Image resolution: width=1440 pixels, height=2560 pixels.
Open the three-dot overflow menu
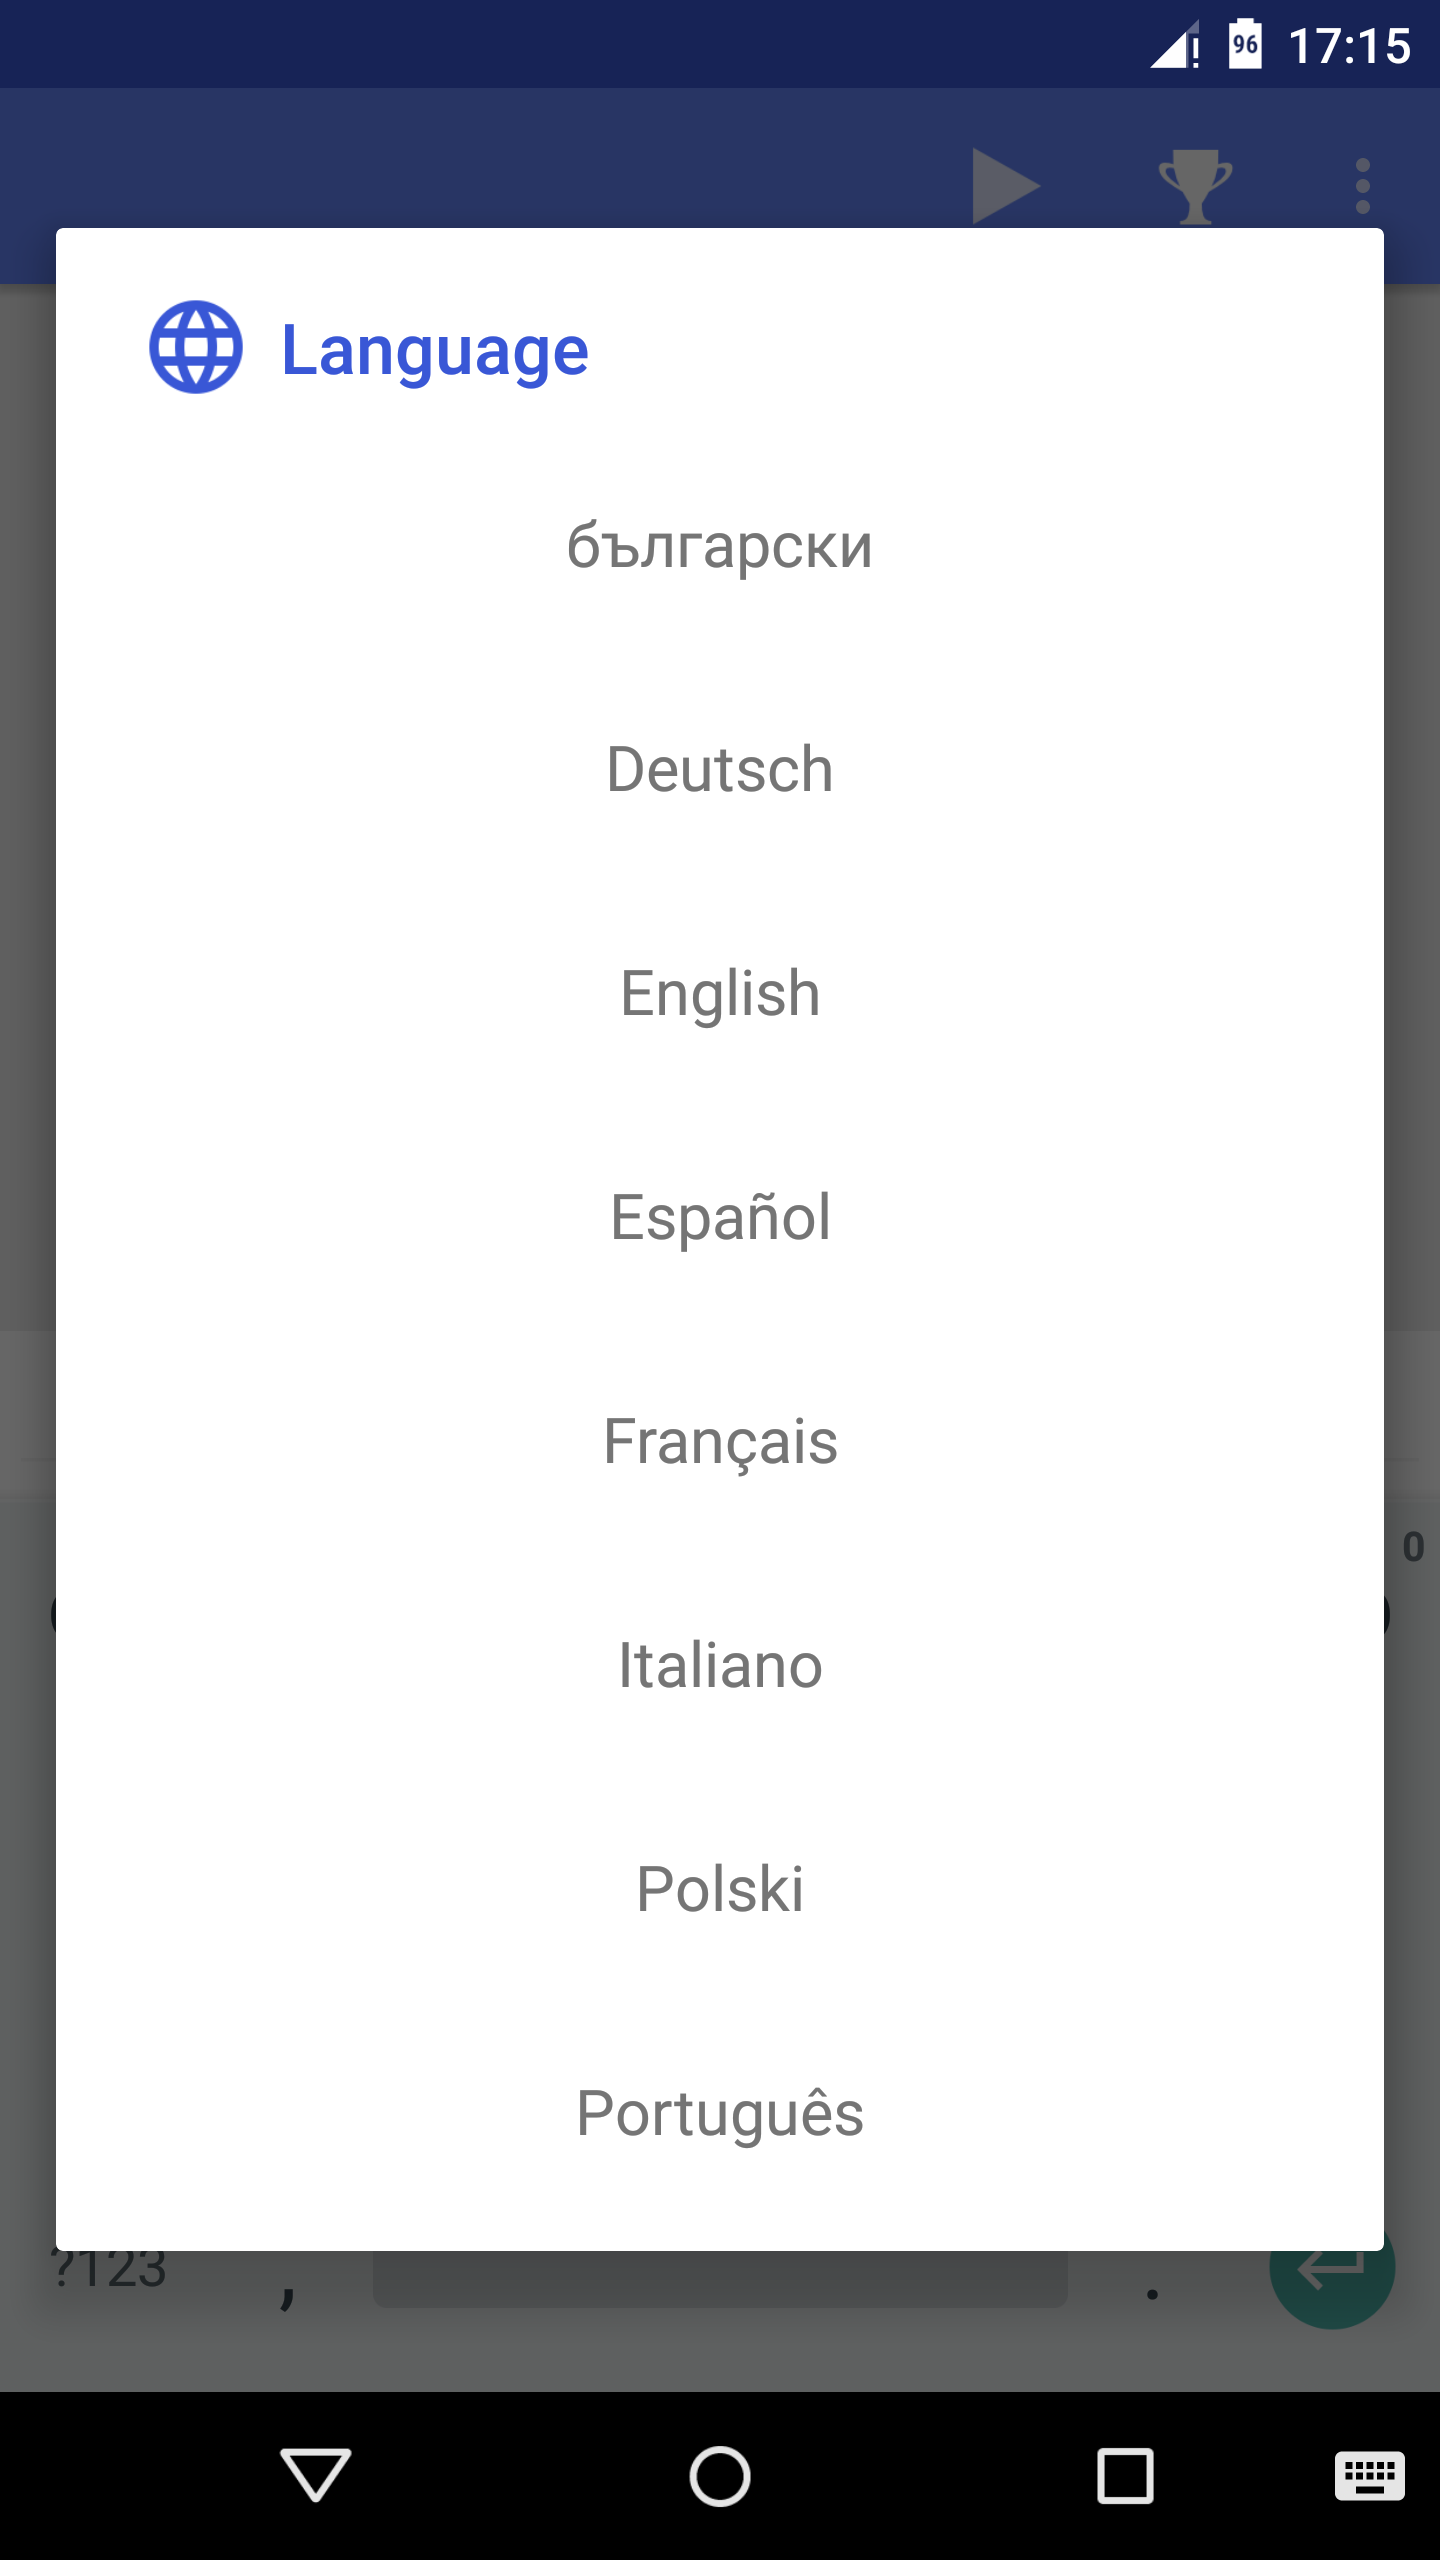(x=1362, y=186)
